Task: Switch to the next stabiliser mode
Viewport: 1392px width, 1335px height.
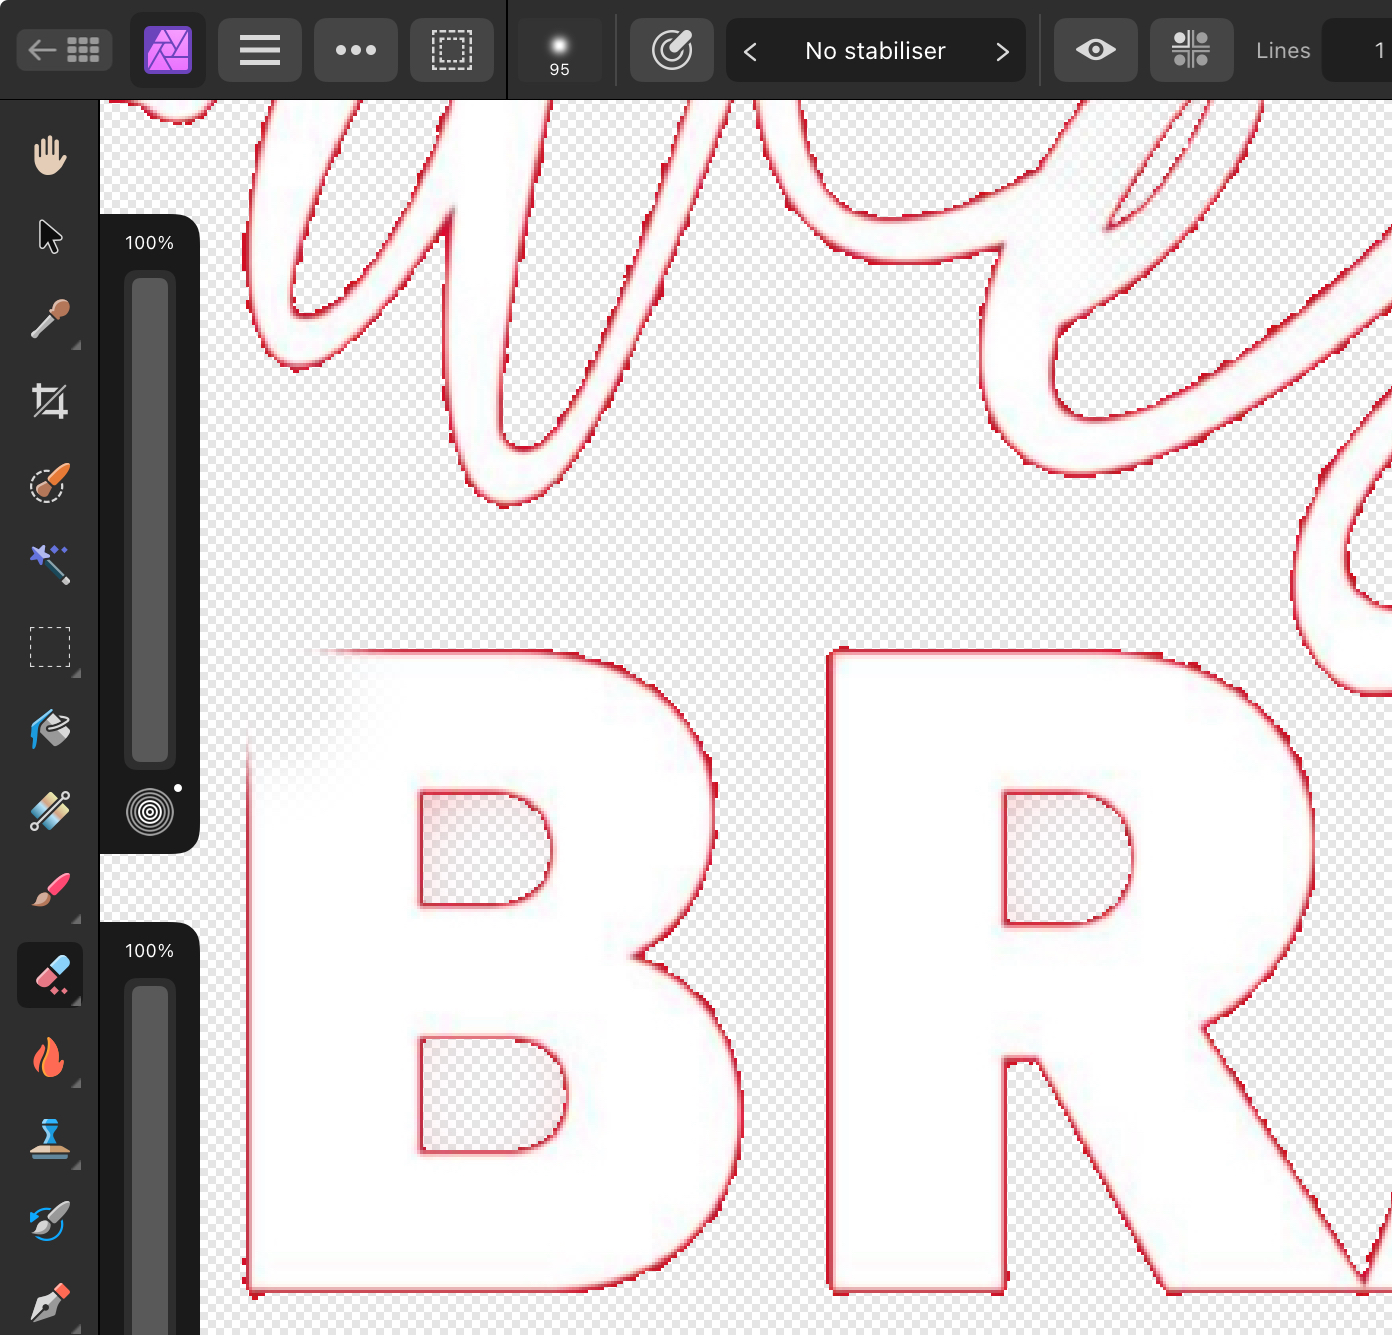Action: click(1002, 50)
